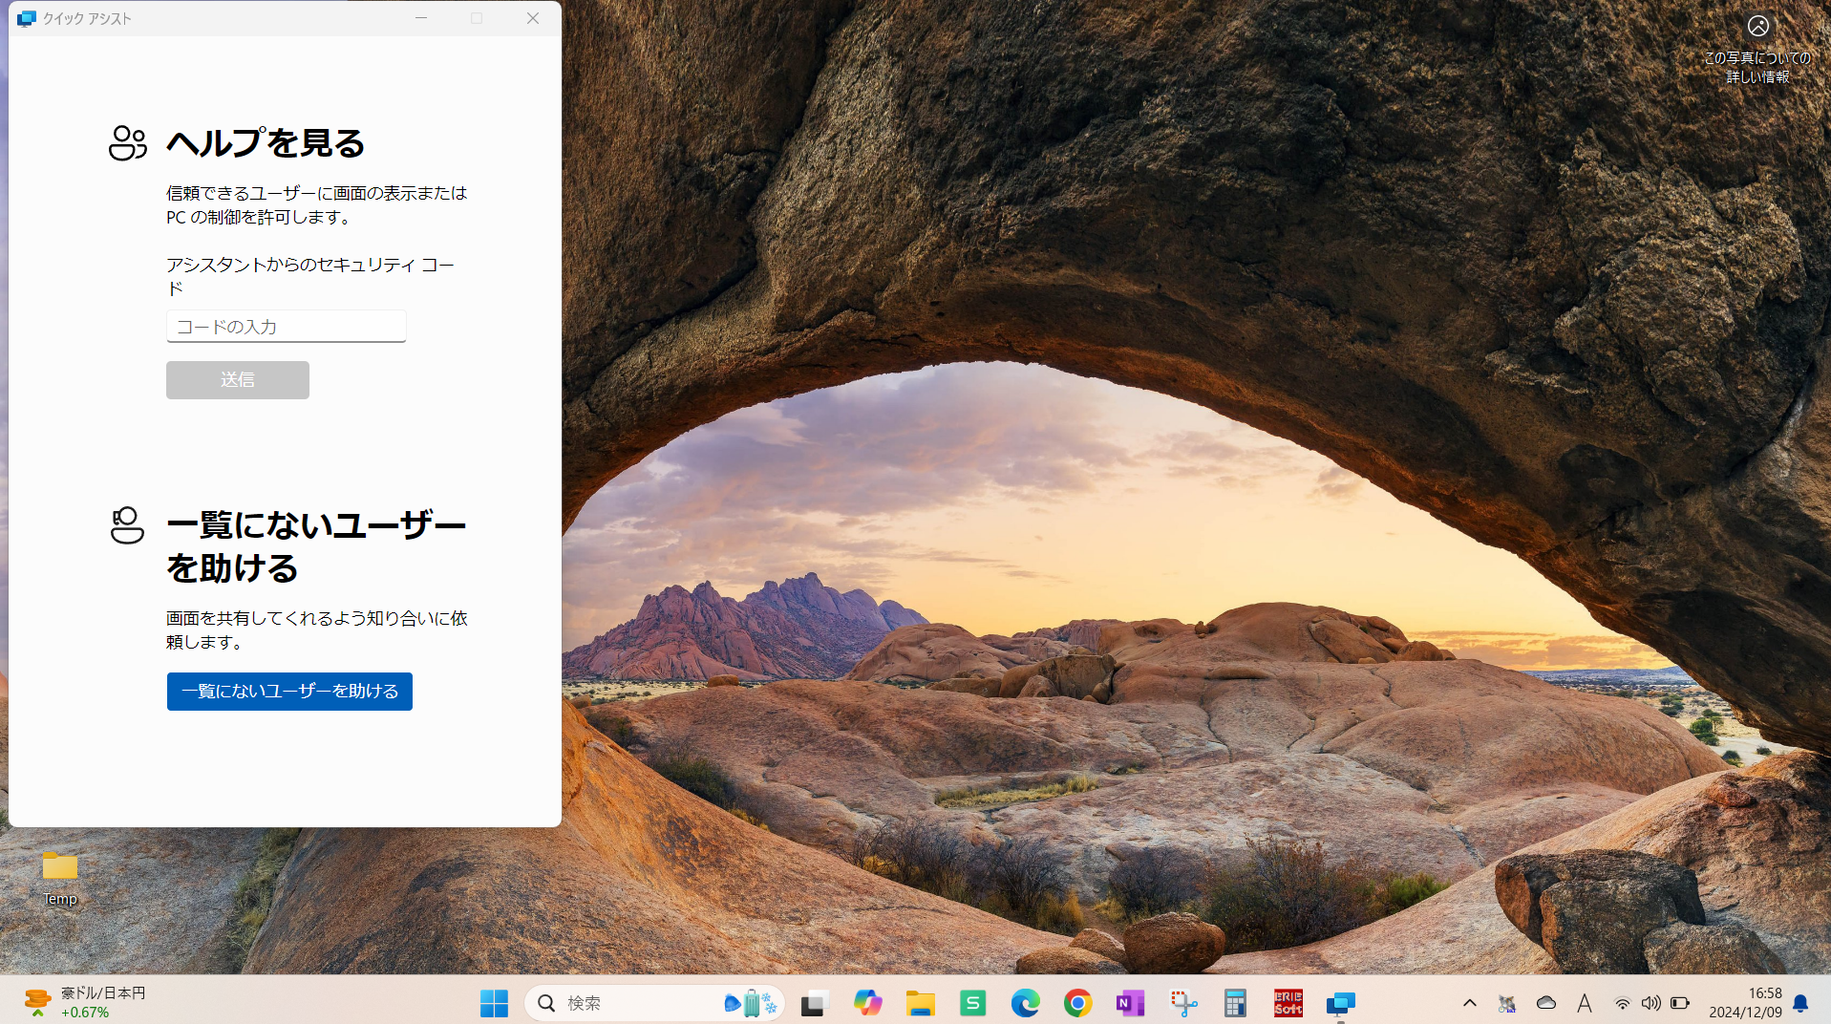Click the wallpaper photo info icon

[x=1758, y=26]
